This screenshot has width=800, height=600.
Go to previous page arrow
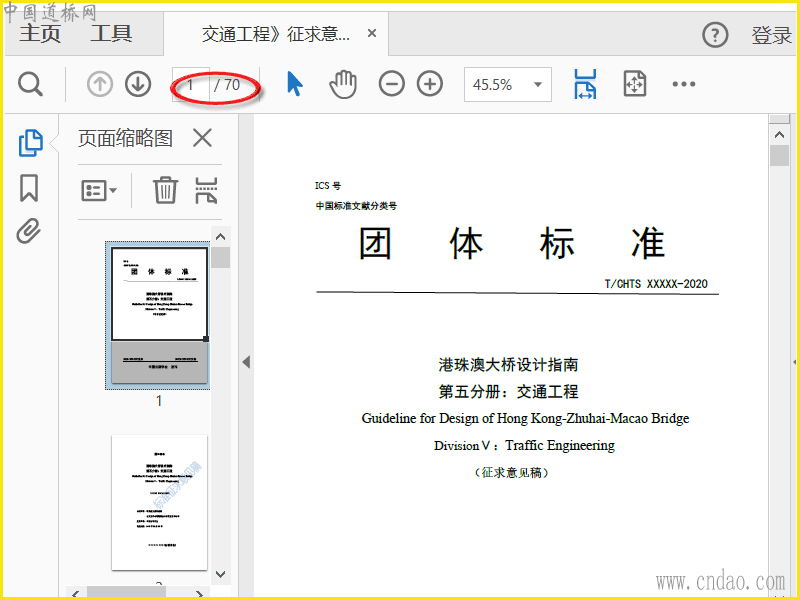pyautogui.click(x=99, y=84)
